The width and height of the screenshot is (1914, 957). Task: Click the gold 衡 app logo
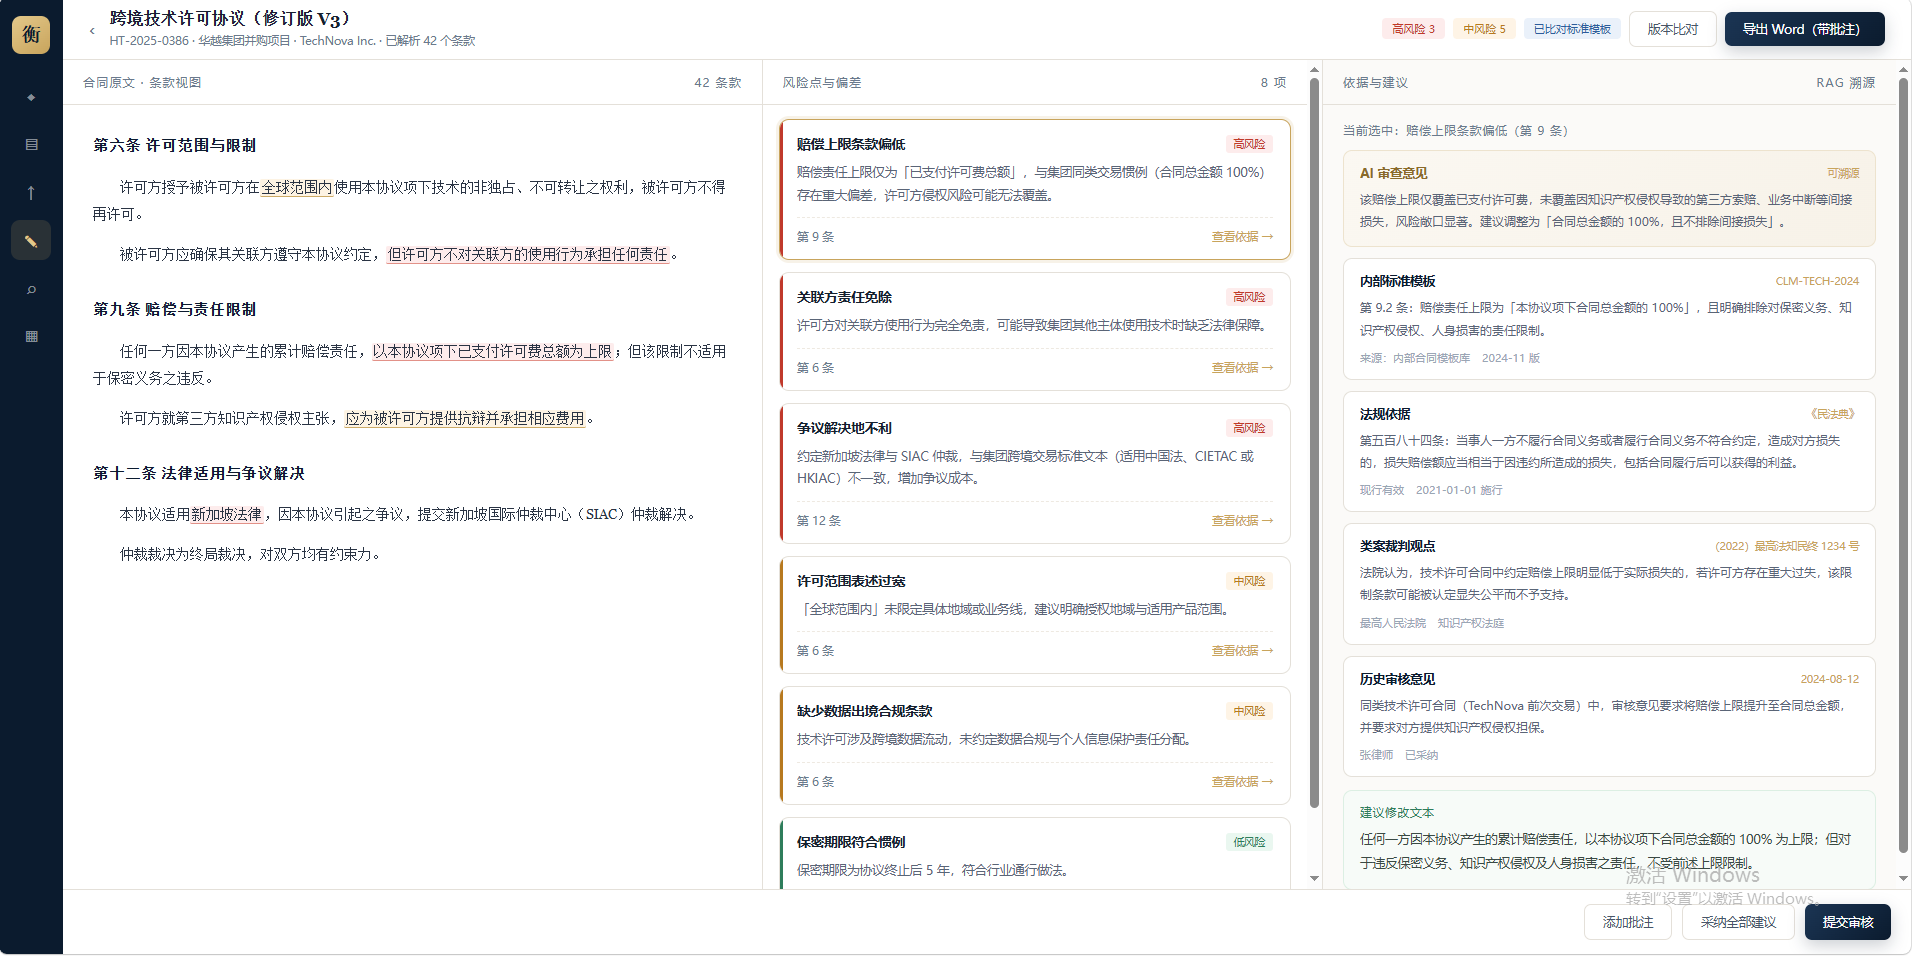tap(31, 34)
